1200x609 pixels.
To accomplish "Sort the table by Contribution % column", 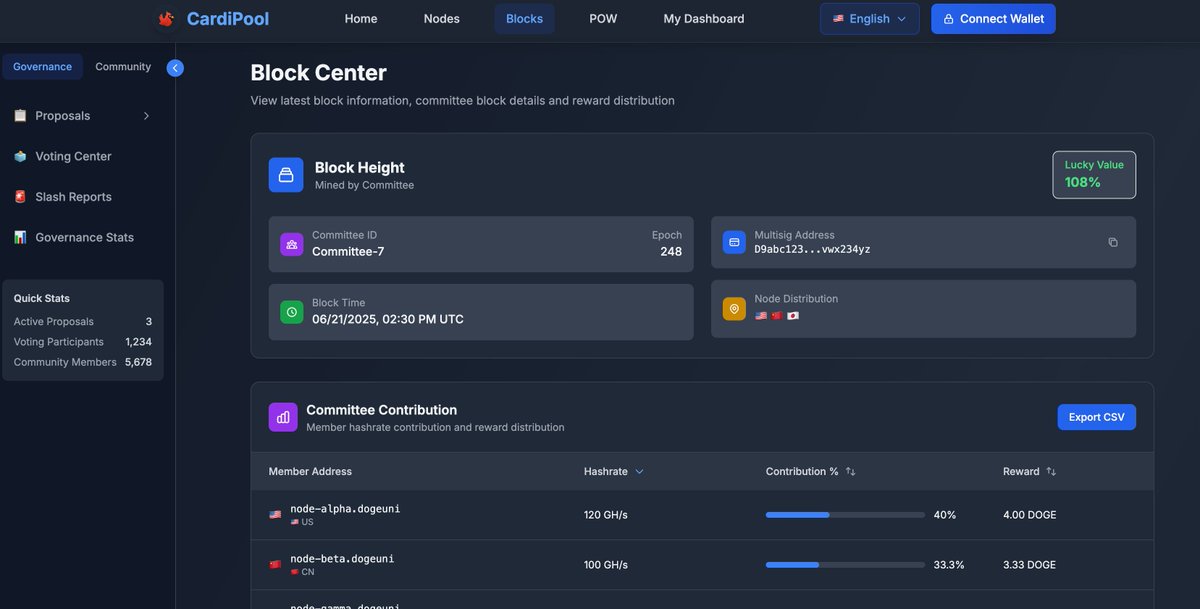I will [811, 471].
